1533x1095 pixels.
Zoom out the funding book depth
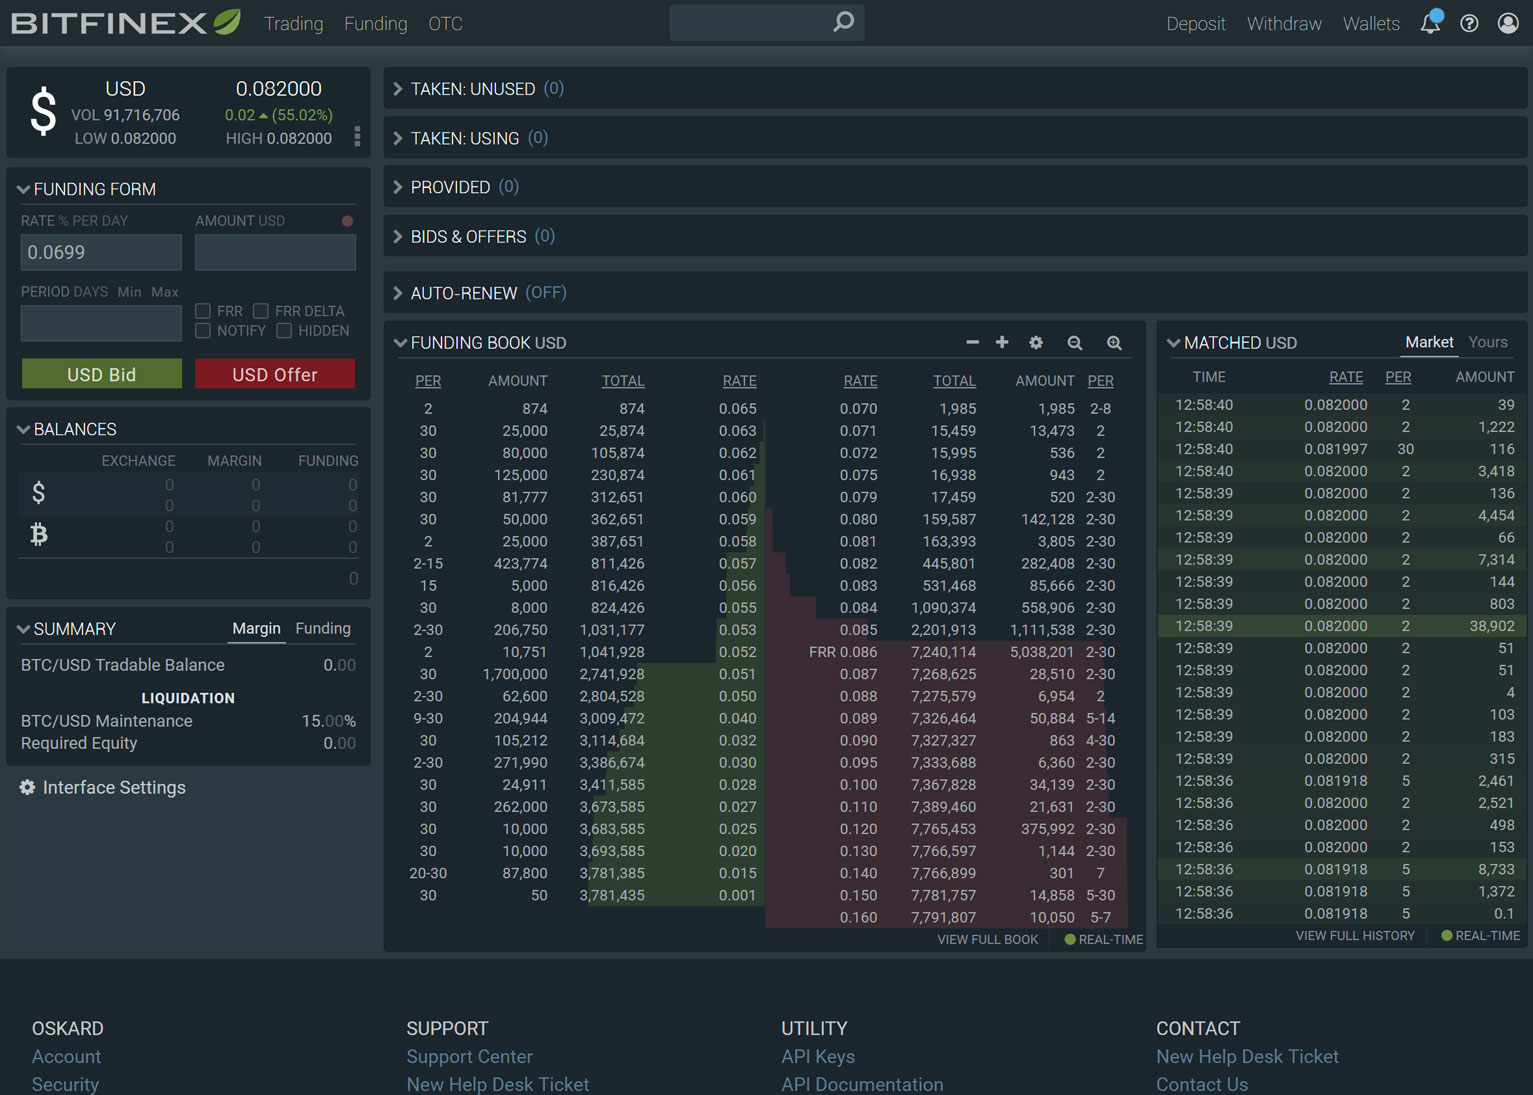(x=1075, y=343)
